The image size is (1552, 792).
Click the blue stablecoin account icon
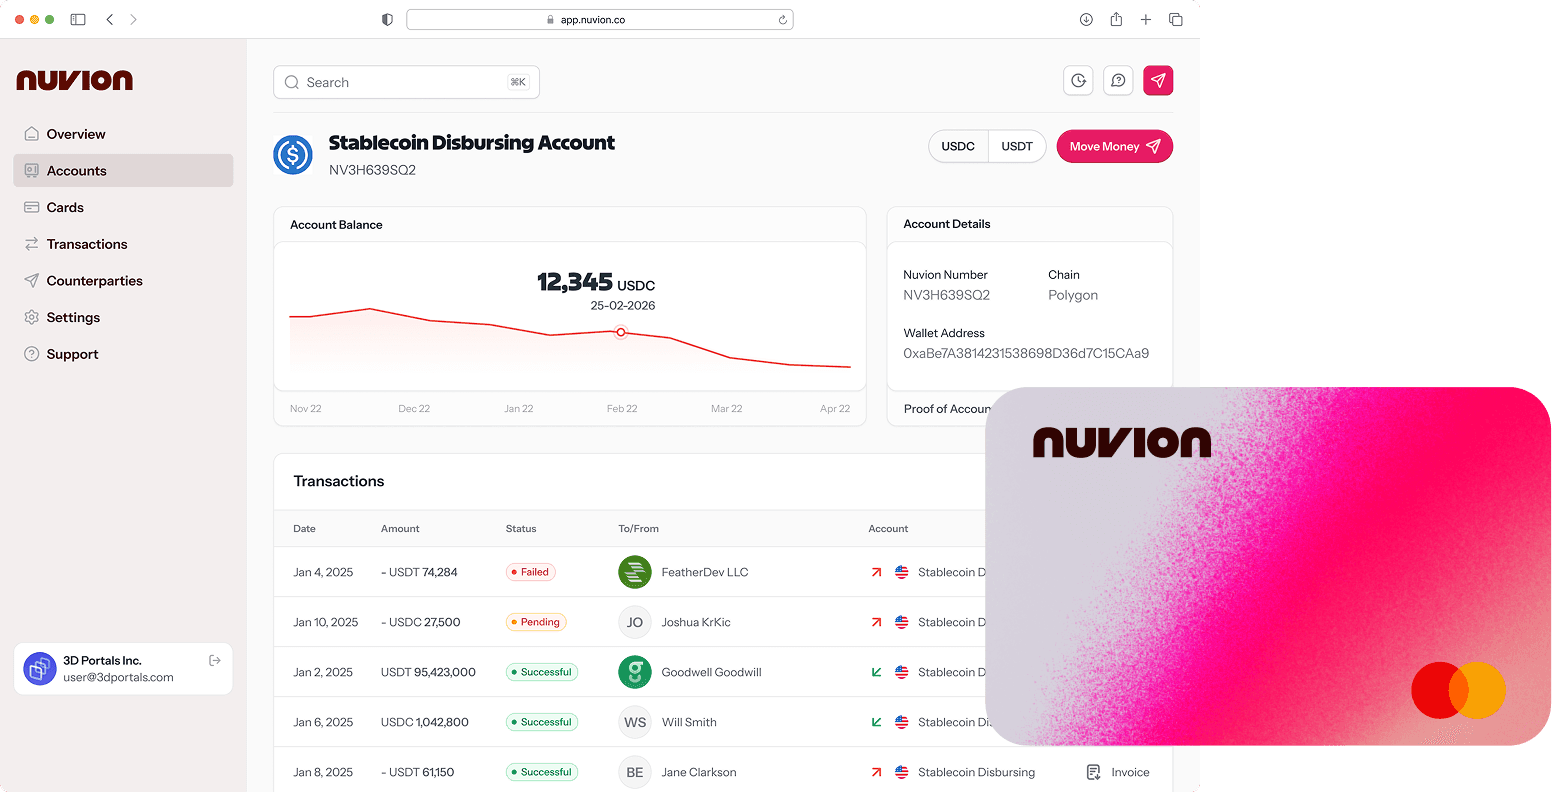(293, 155)
